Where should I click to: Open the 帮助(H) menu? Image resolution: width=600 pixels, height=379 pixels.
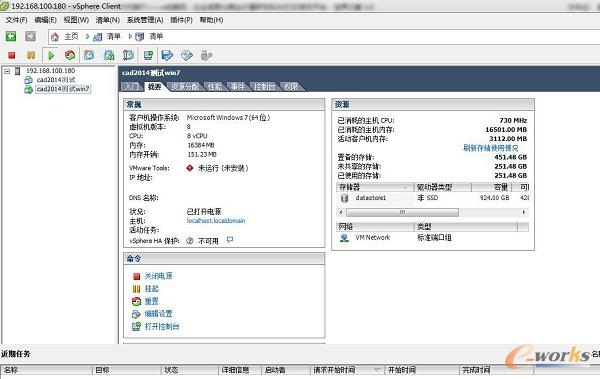[x=211, y=20]
